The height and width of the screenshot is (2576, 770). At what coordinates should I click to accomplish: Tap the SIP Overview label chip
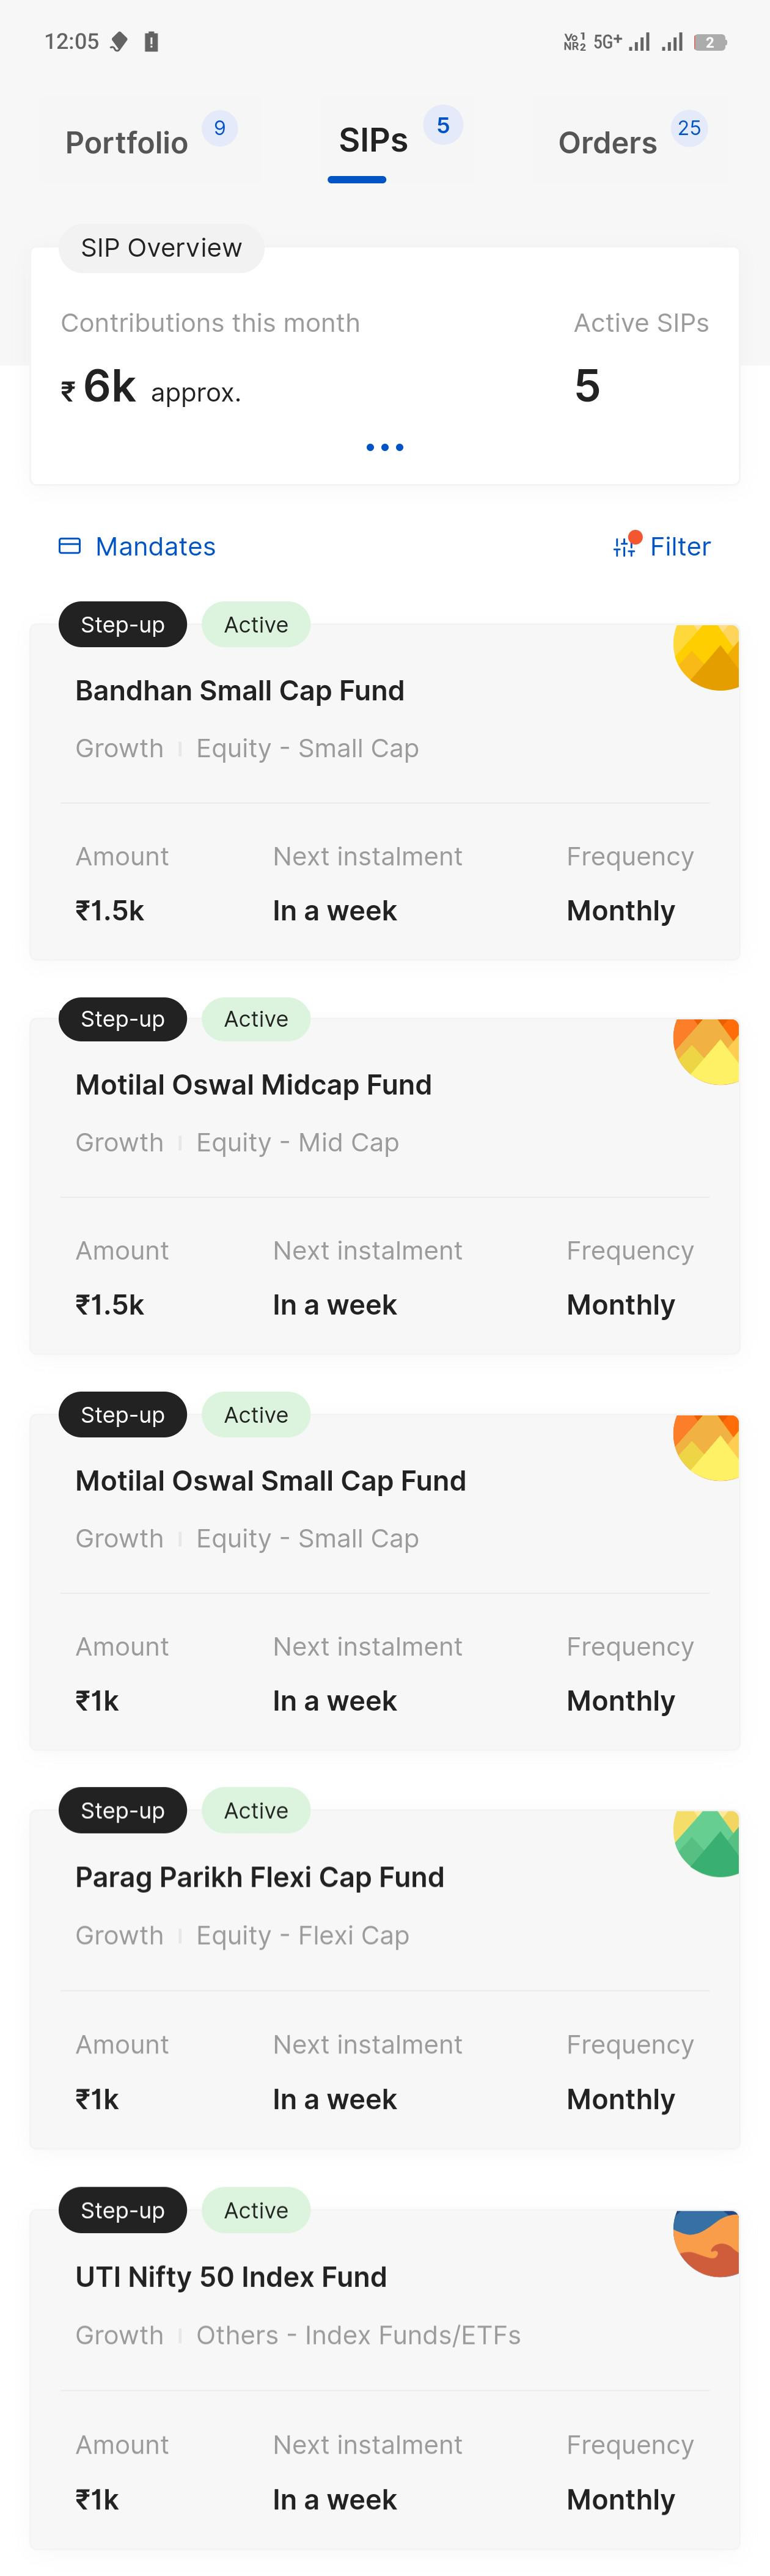[x=161, y=248]
